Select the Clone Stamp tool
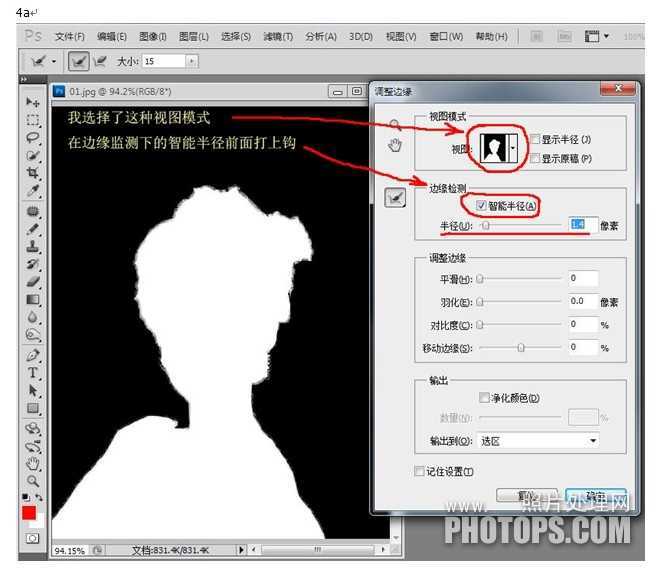This screenshot has width=659, height=575. tap(33, 246)
